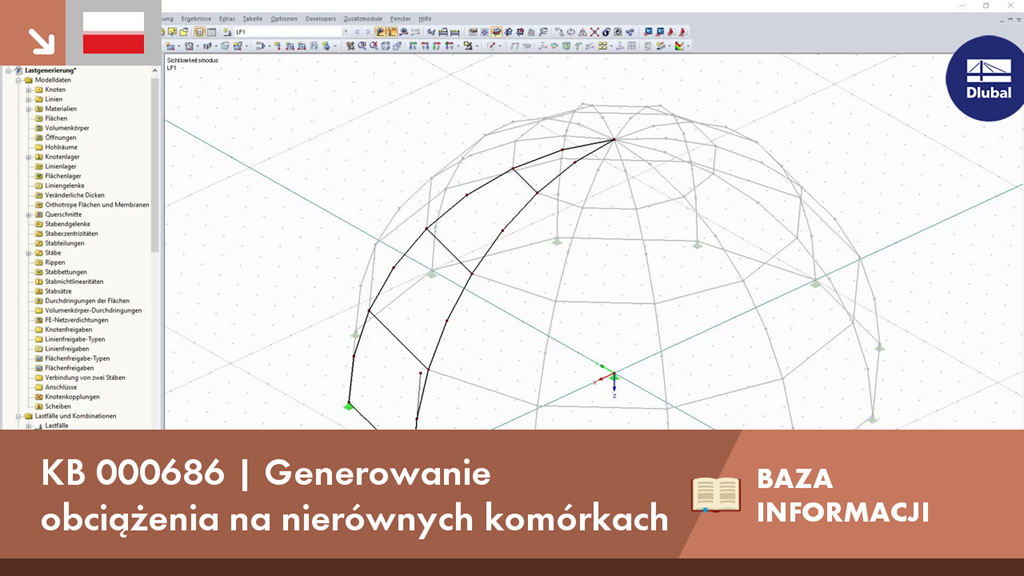Collapse Lastfälle und Kombinationen node
The image size is (1024, 576).
point(18,416)
